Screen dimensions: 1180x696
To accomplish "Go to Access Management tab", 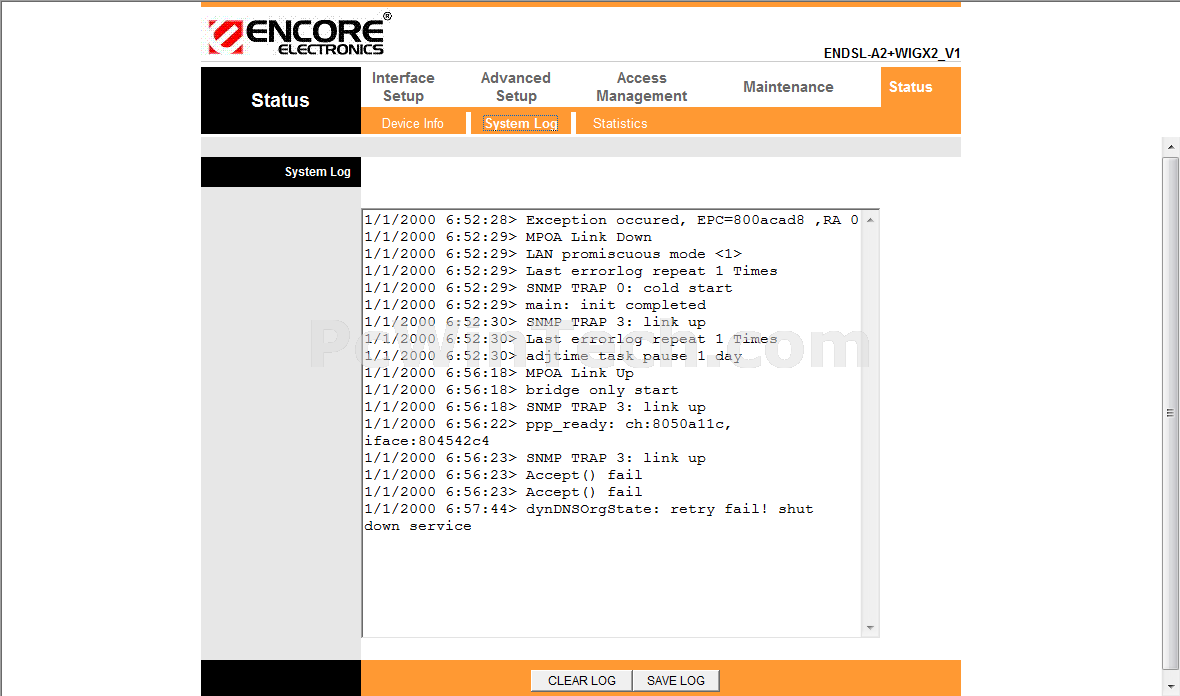I will [x=641, y=87].
